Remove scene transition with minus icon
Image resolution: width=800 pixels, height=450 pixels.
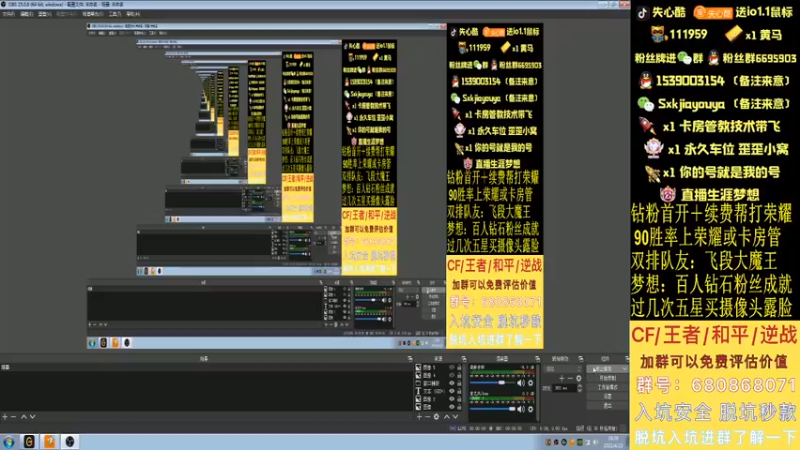click(570, 378)
